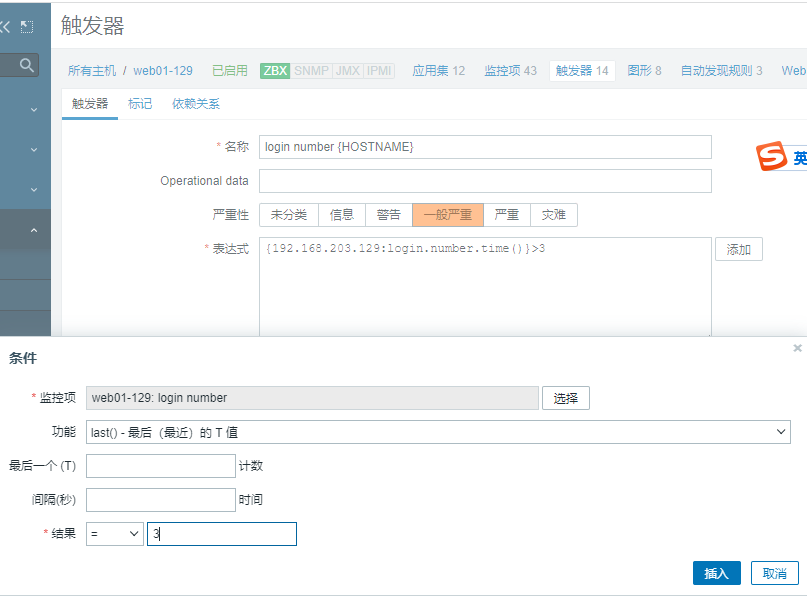The height and width of the screenshot is (596, 807).
Task: Click the 已启用 status link
Action: [230, 71]
